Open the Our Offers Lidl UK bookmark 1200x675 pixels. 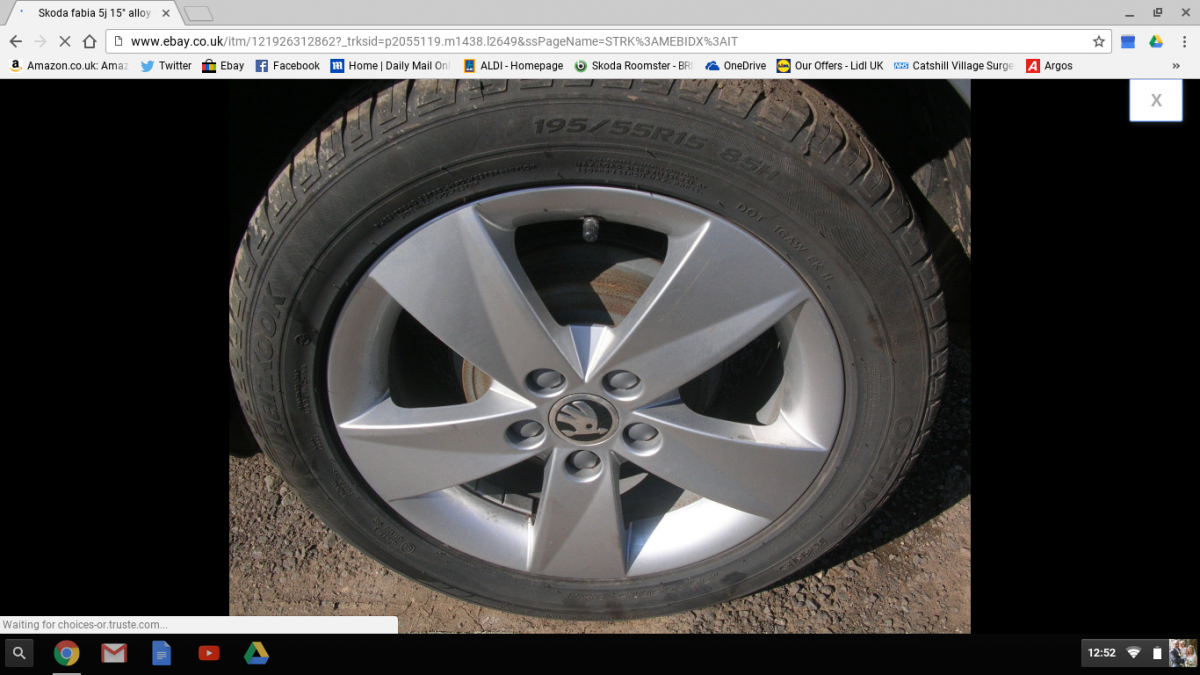pyautogui.click(x=830, y=66)
